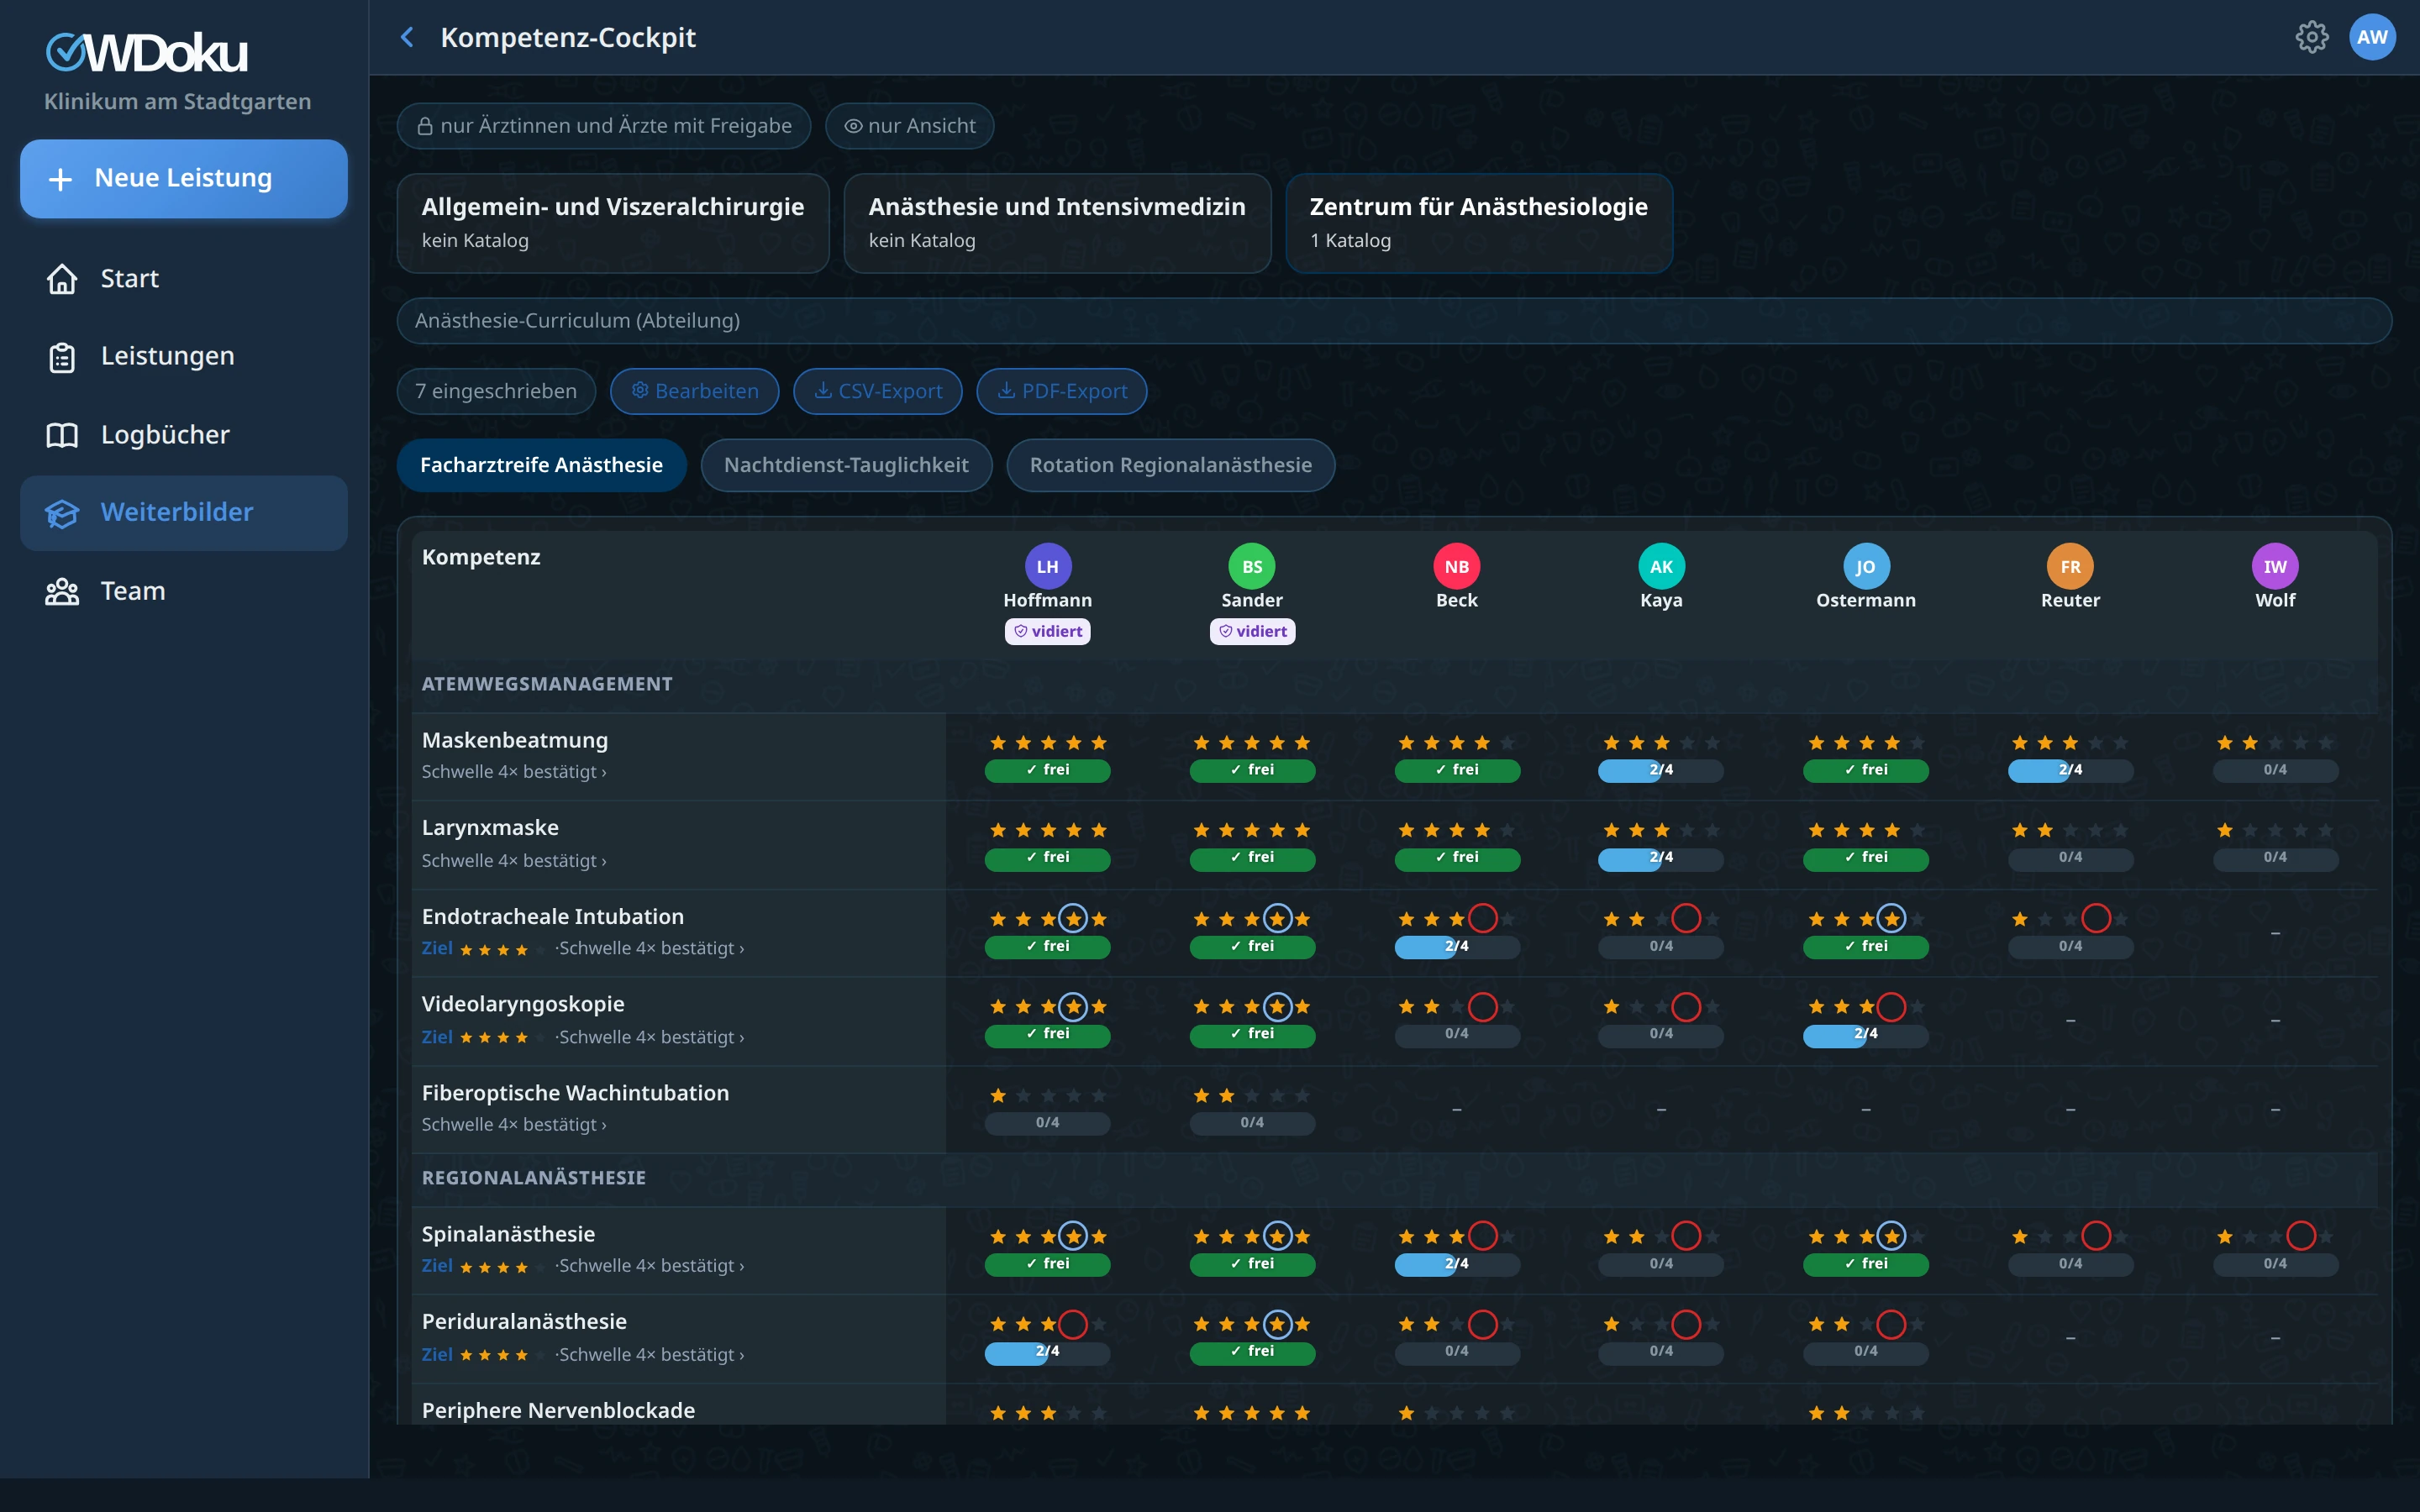Viewport: 2420px width, 1512px height.
Task: Download via CSV-Export button
Action: 877,391
